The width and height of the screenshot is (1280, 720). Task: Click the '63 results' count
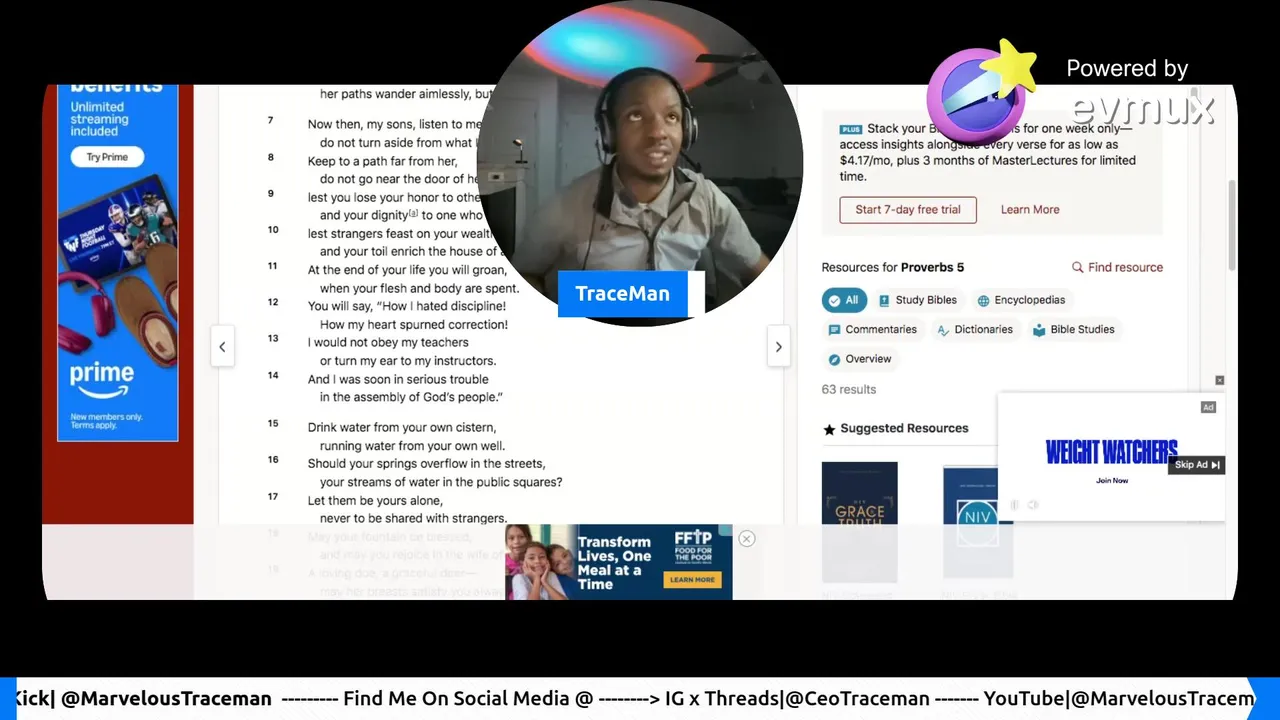click(x=849, y=390)
